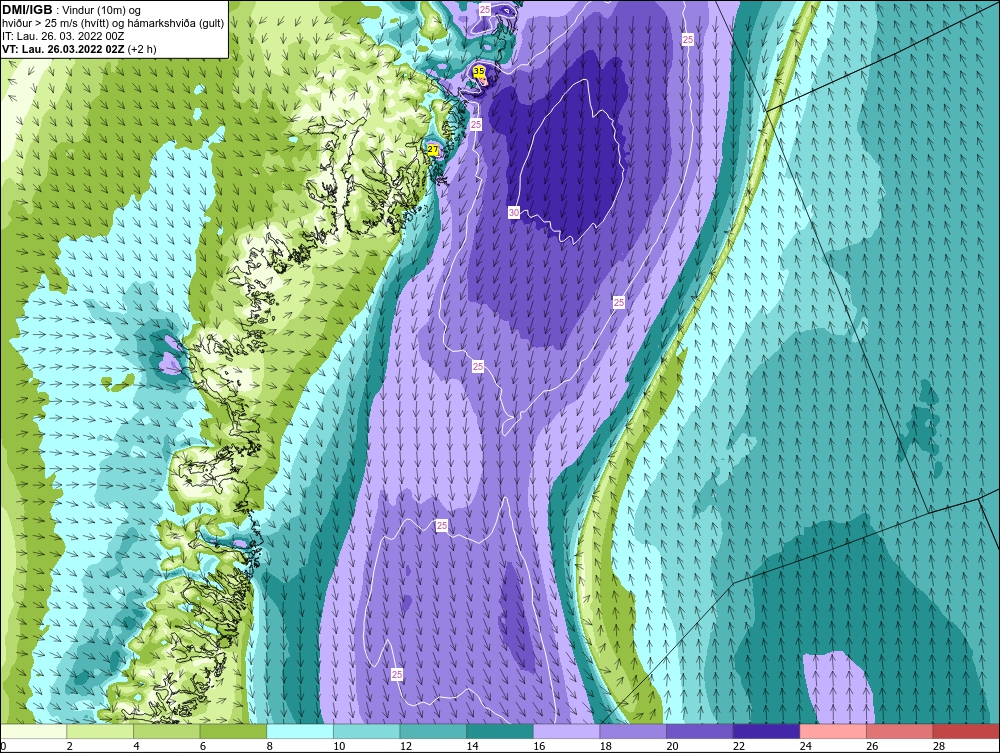Viewport: 1000px width, 753px height.
Task: Click the colorbar tick label 18
Action: [x=605, y=746]
